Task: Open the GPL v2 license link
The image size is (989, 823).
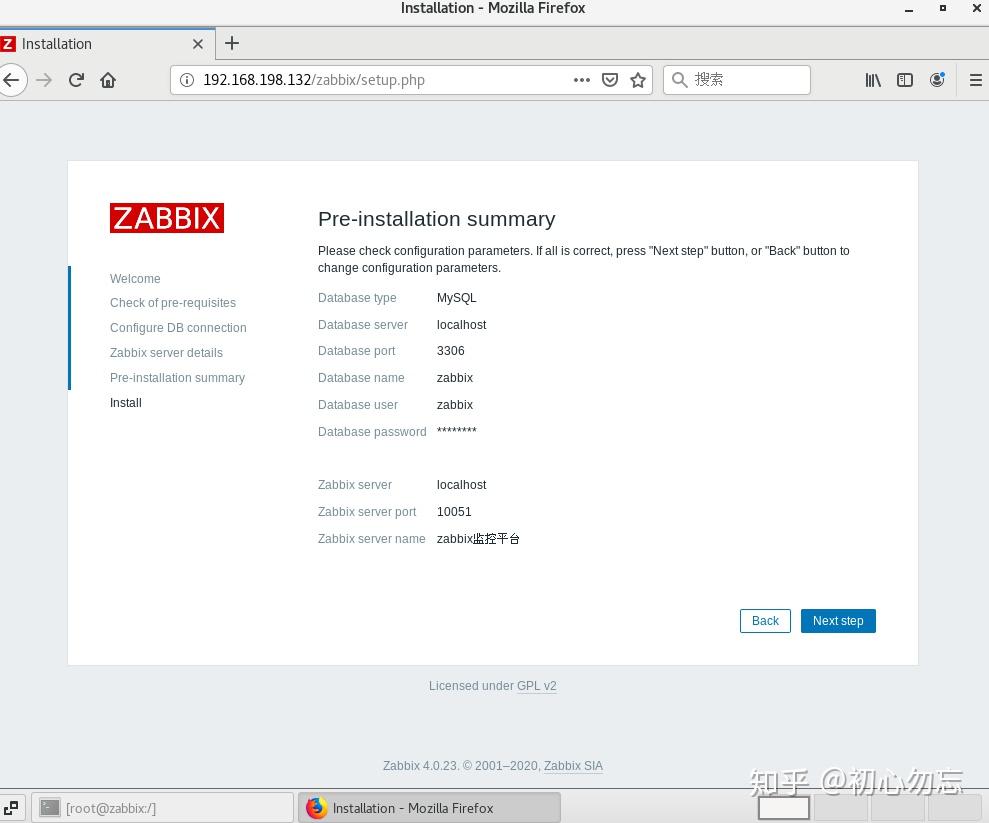Action: [x=537, y=686]
